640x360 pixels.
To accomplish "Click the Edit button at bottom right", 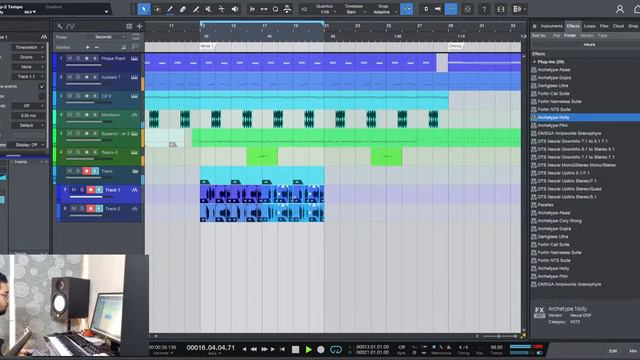I will coord(613,351).
